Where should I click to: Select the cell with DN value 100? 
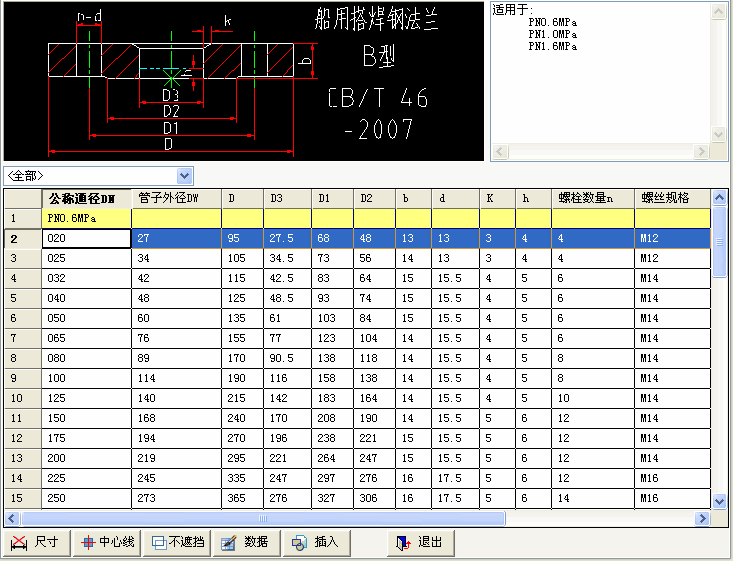click(x=87, y=378)
